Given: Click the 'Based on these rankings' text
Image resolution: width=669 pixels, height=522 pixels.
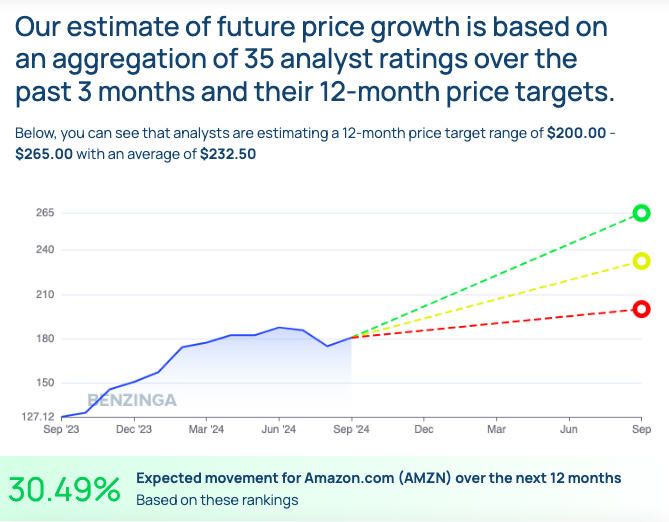Looking at the screenshot, I should coord(217,500).
